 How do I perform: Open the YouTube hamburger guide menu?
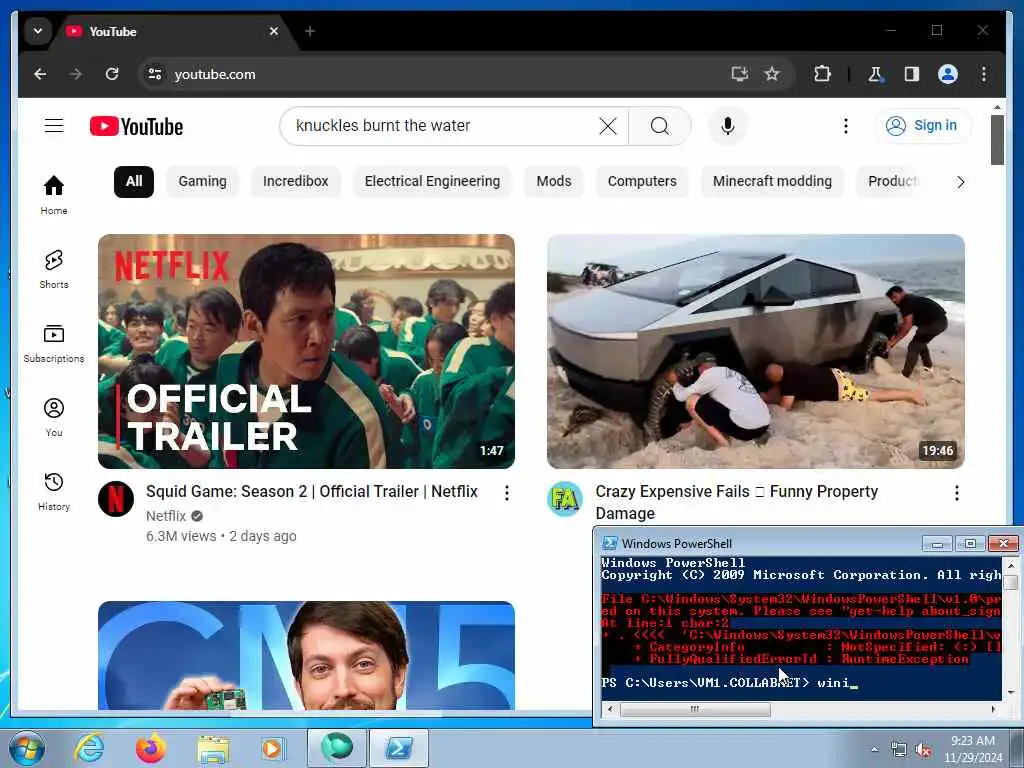54,125
